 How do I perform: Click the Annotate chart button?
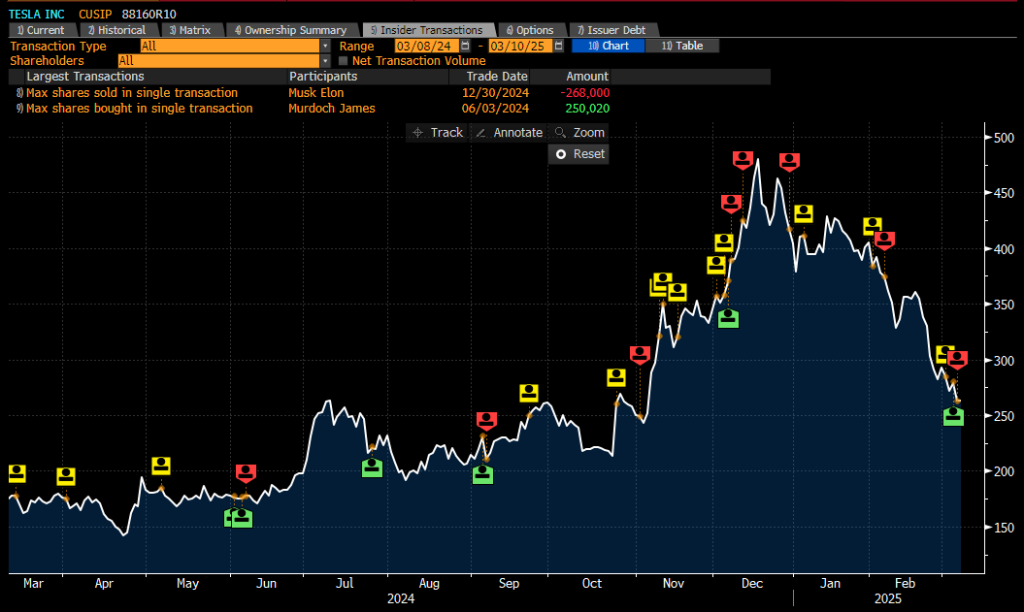(x=509, y=133)
